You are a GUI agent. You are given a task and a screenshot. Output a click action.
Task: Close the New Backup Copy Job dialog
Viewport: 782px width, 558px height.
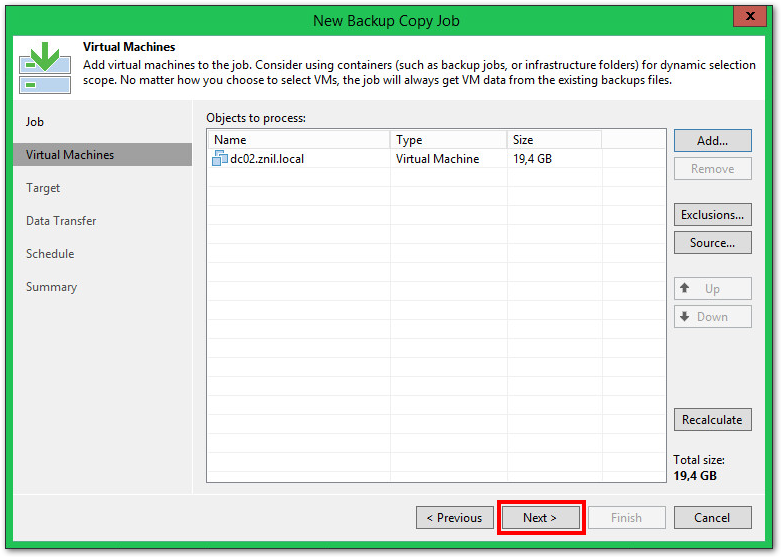[x=748, y=18]
